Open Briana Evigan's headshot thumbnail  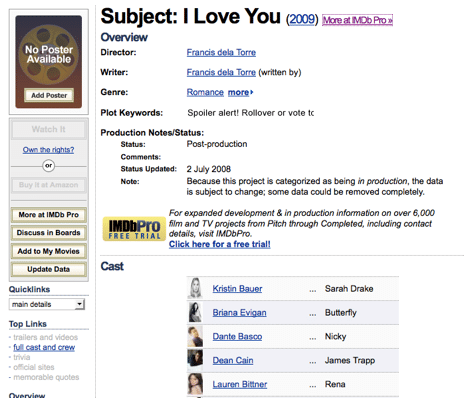pyautogui.click(x=195, y=312)
